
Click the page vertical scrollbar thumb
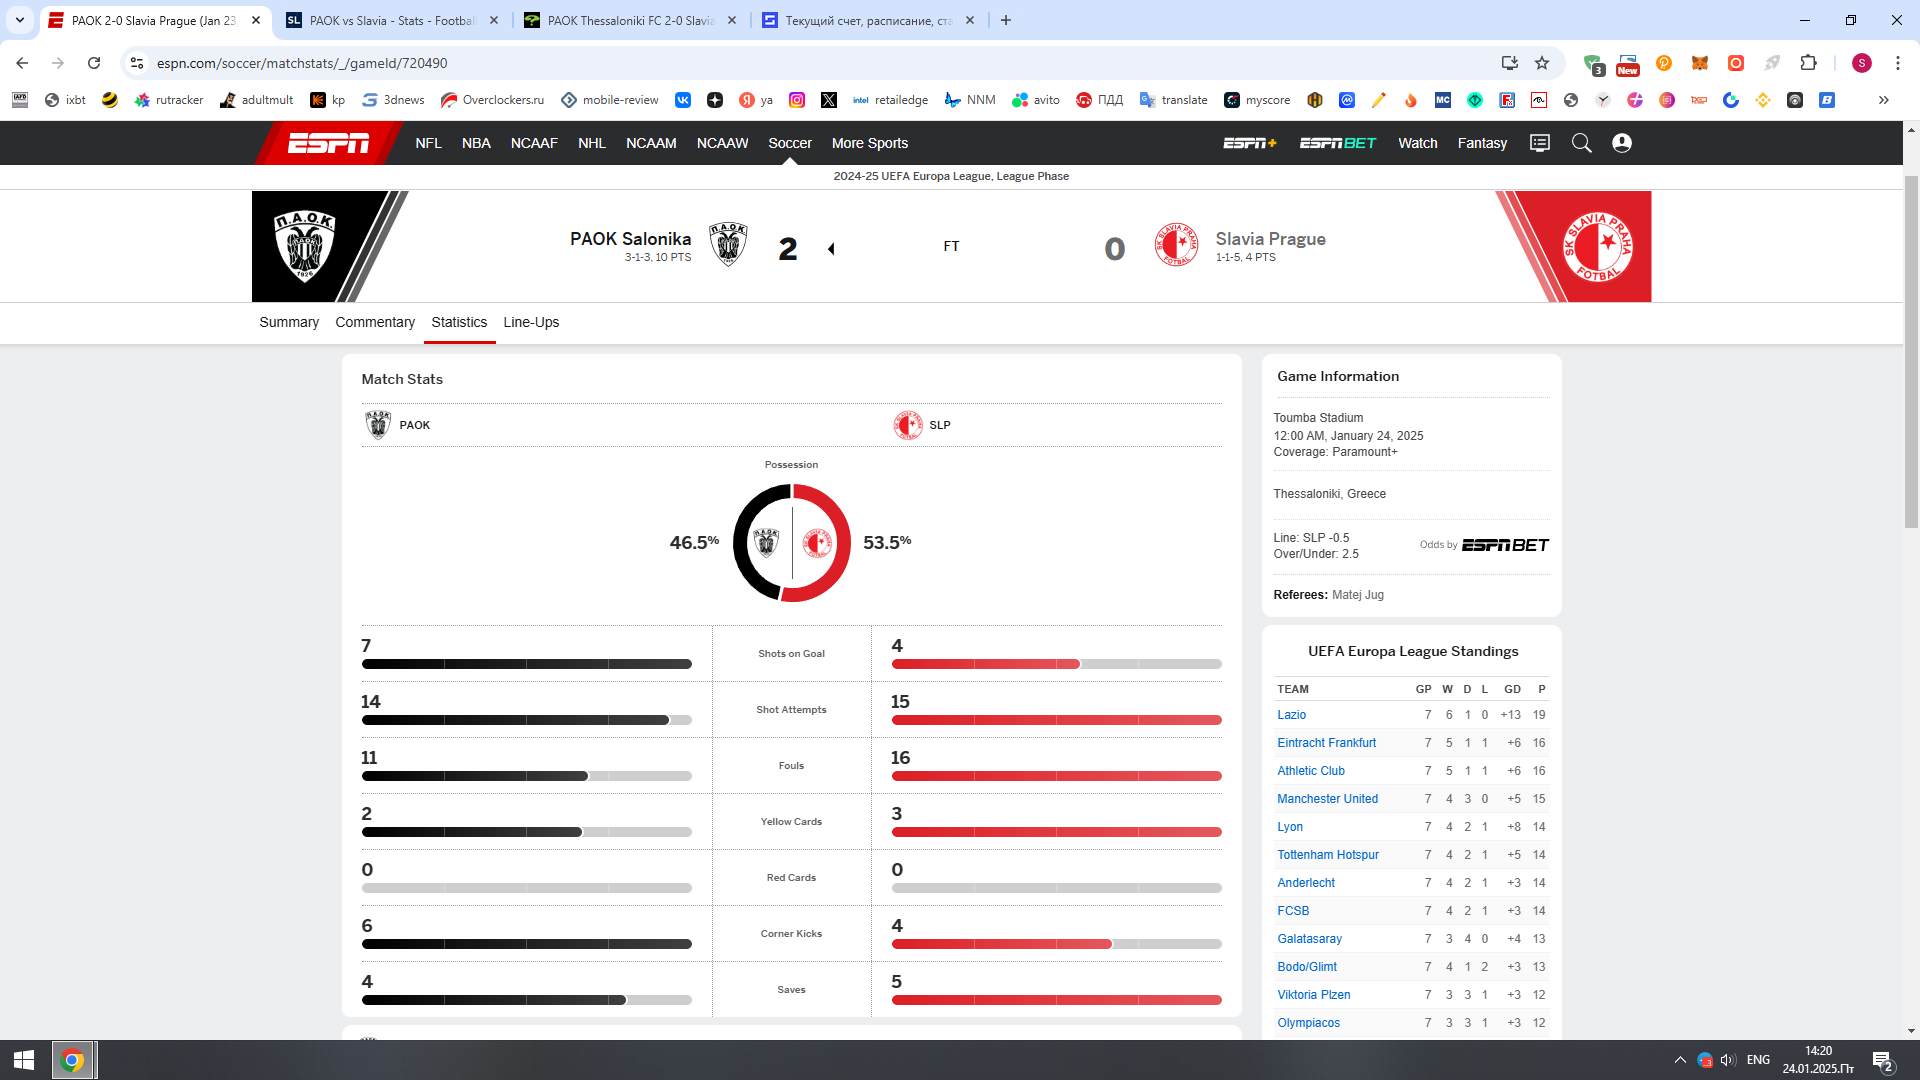pyautogui.click(x=1911, y=350)
